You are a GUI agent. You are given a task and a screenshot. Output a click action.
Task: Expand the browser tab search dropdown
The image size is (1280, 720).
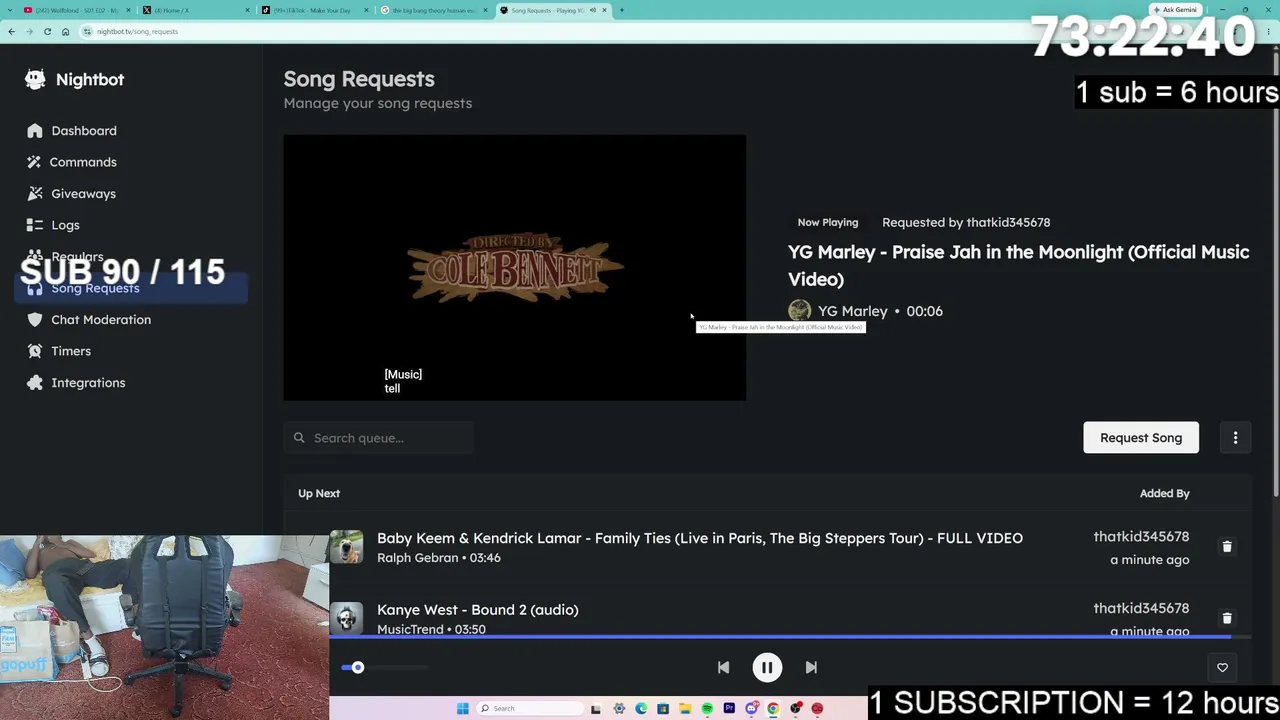[x=11, y=10]
